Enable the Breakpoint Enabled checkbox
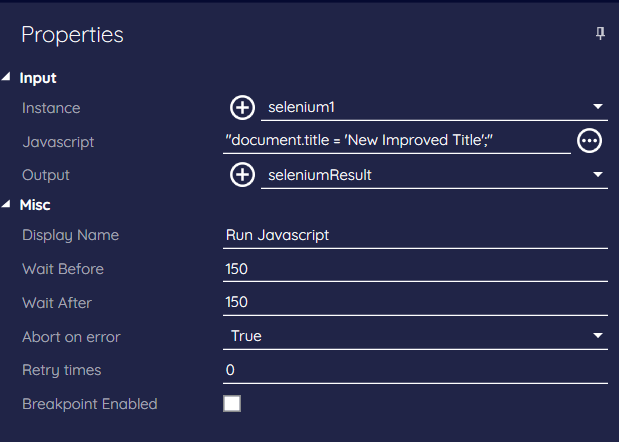The image size is (619, 442). click(x=232, y=404)
